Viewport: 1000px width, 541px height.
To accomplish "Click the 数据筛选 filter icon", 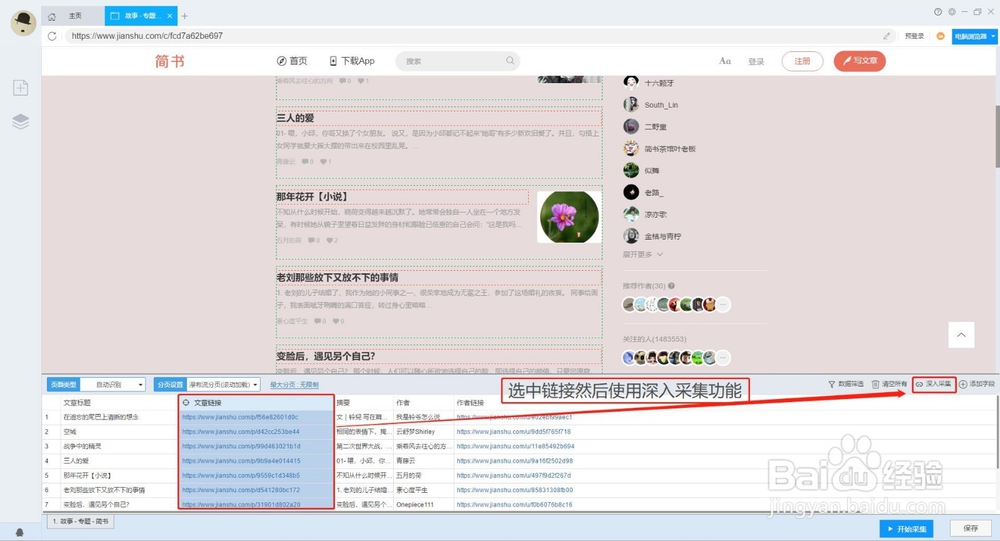I will tap(832, 384).
